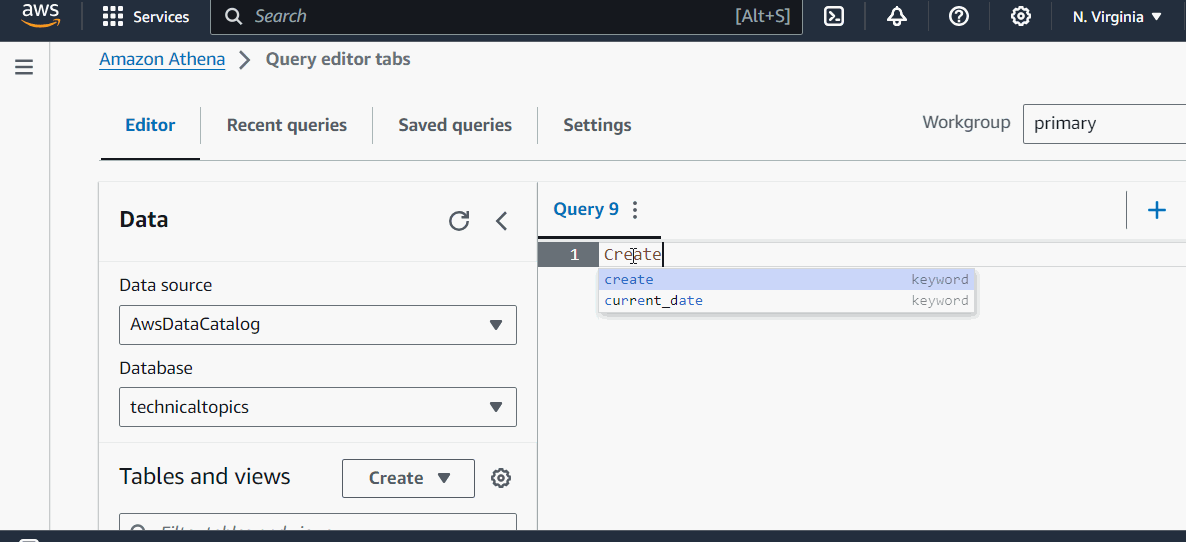Go to the Amazon Athena breadcrumb link

pos(162,59)
